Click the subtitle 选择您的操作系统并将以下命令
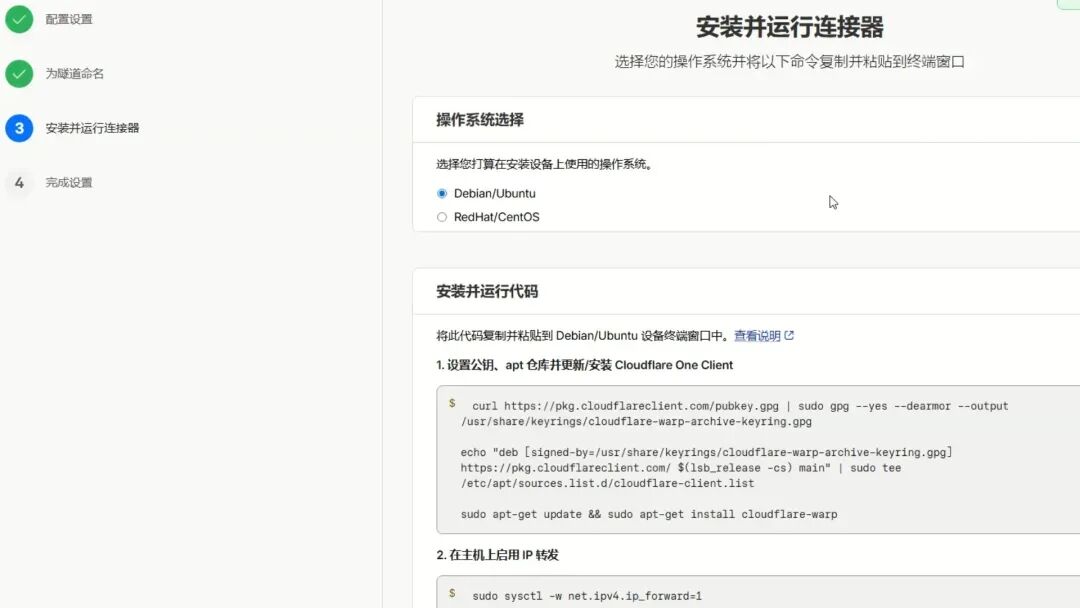 (x=789, y=62)
